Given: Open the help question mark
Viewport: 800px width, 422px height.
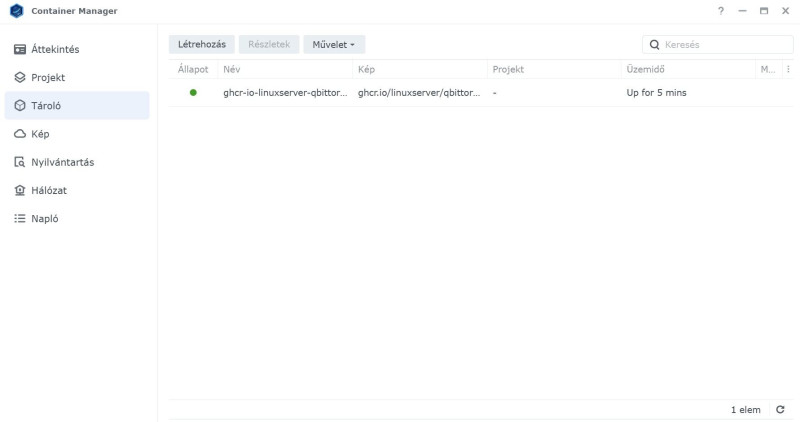Looking at the screenshot, I should [721, 11].
